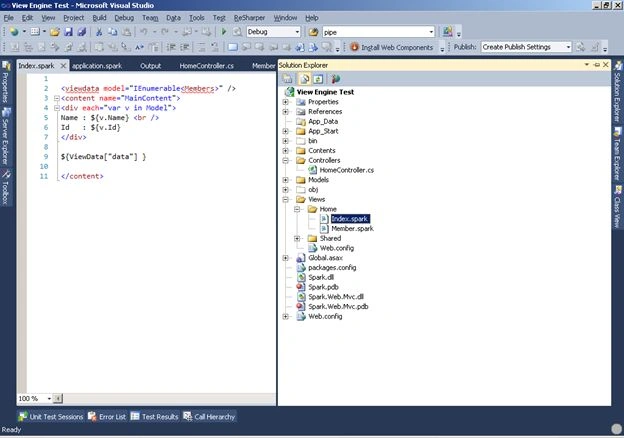Toggle auto-hide pin on Solution Explorer
This screenshot has height=438, width=624.
(x=597, y=64)
